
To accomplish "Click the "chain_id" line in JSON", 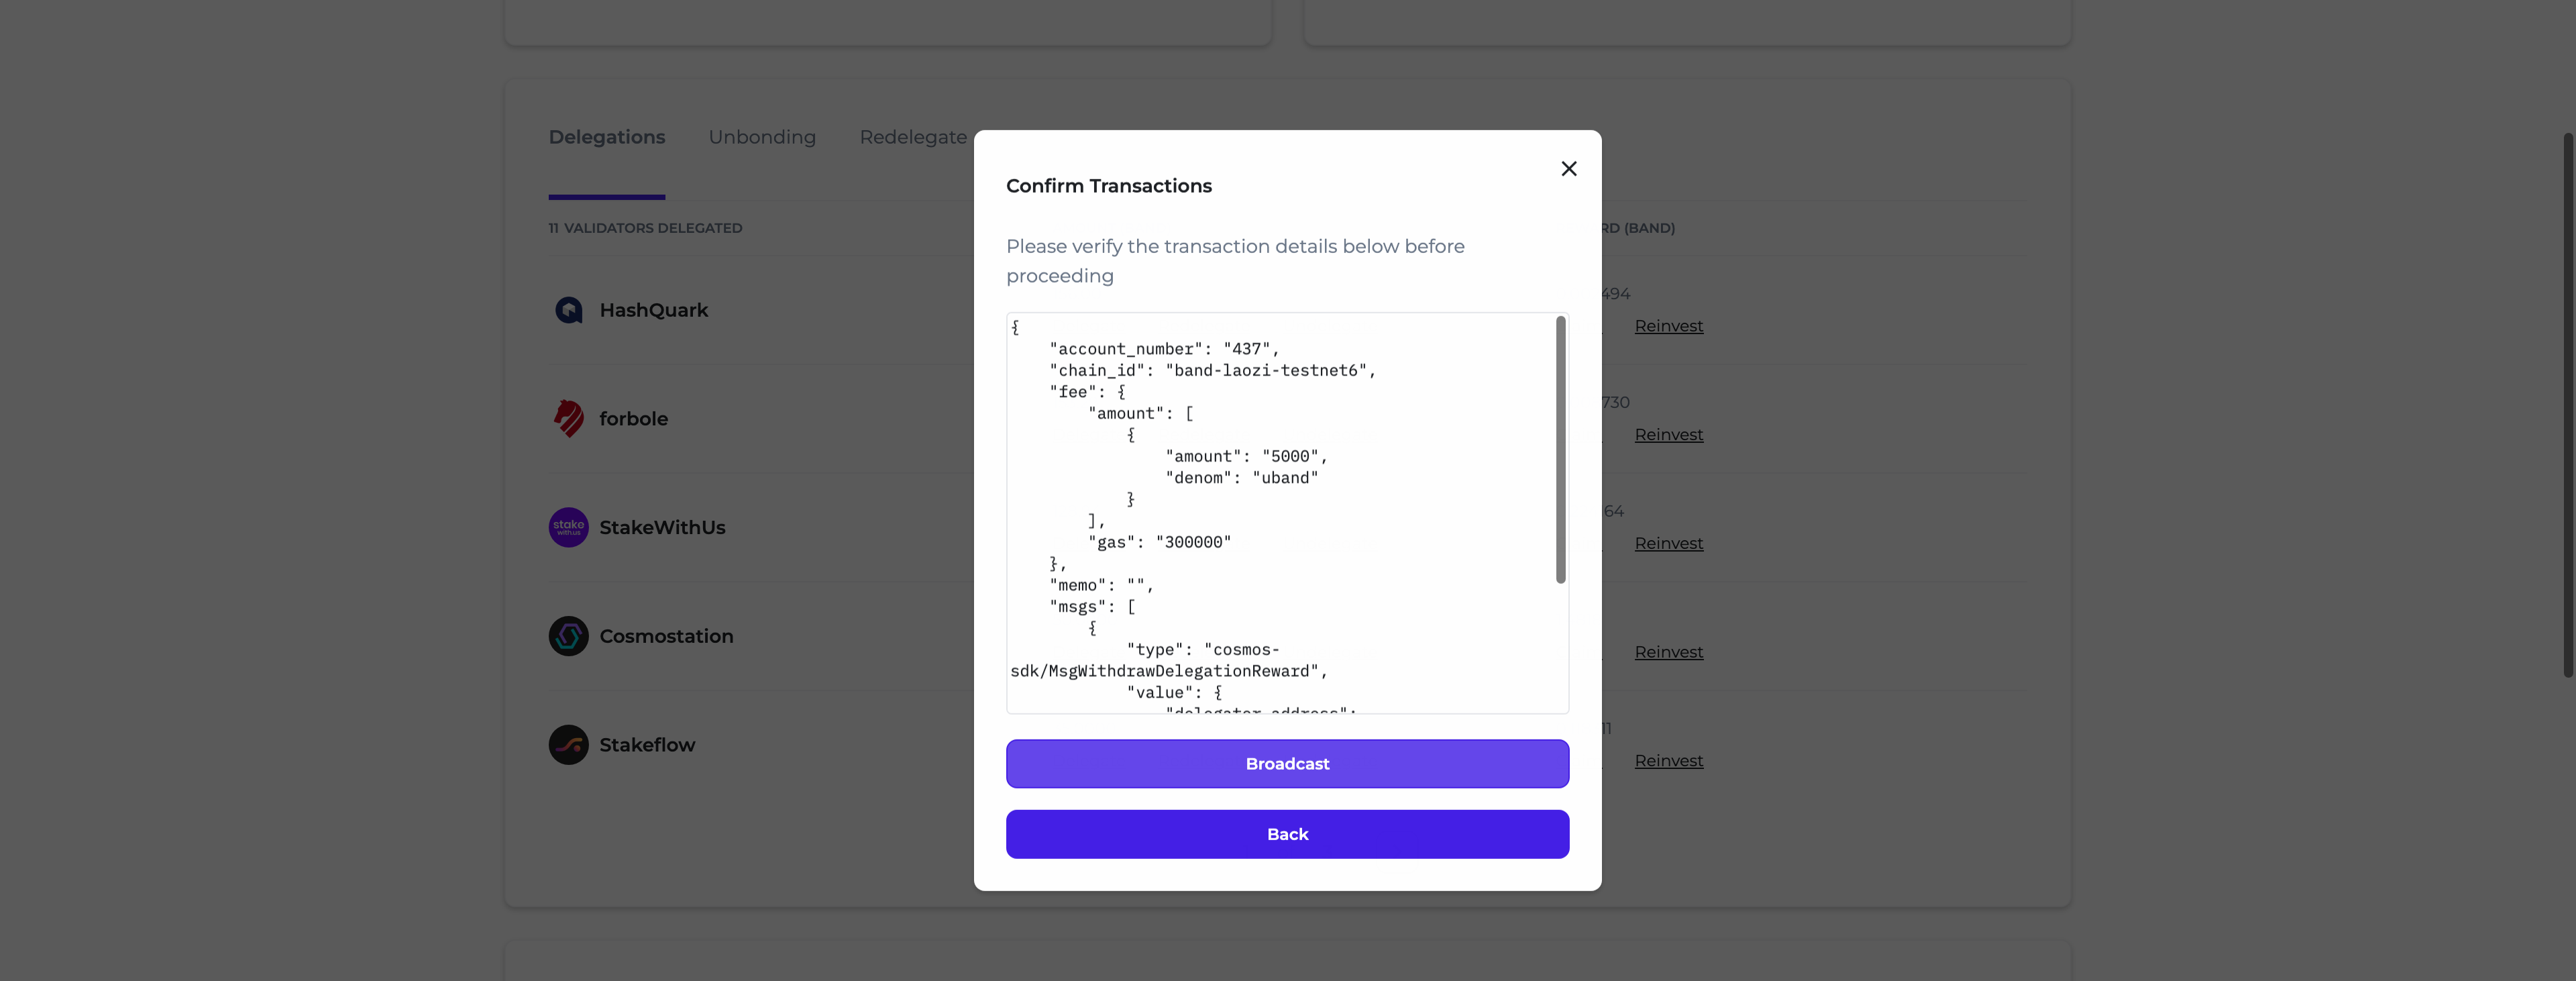I will click(1212, 370).
